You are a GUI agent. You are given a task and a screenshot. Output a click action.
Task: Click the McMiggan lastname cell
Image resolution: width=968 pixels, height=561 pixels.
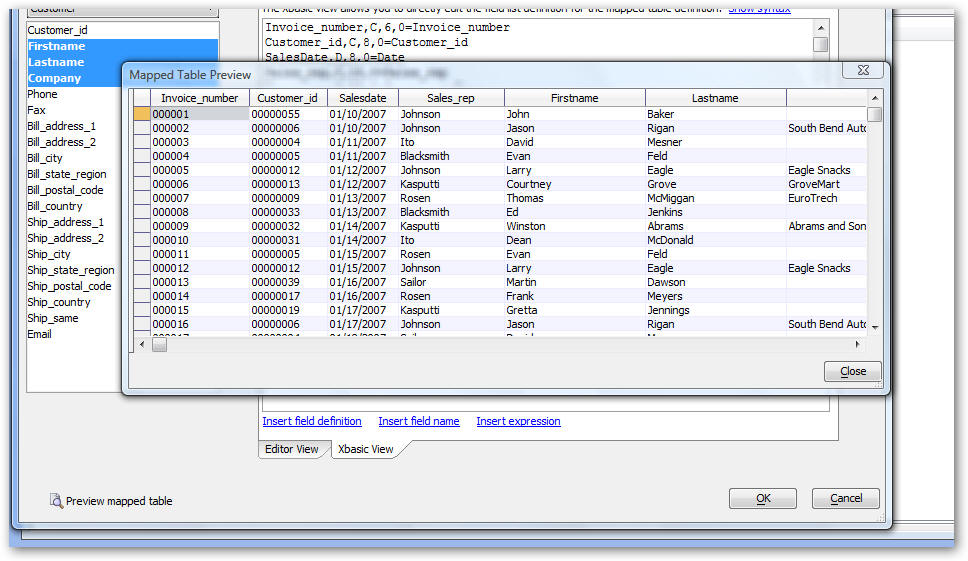(x=716, y=198)
